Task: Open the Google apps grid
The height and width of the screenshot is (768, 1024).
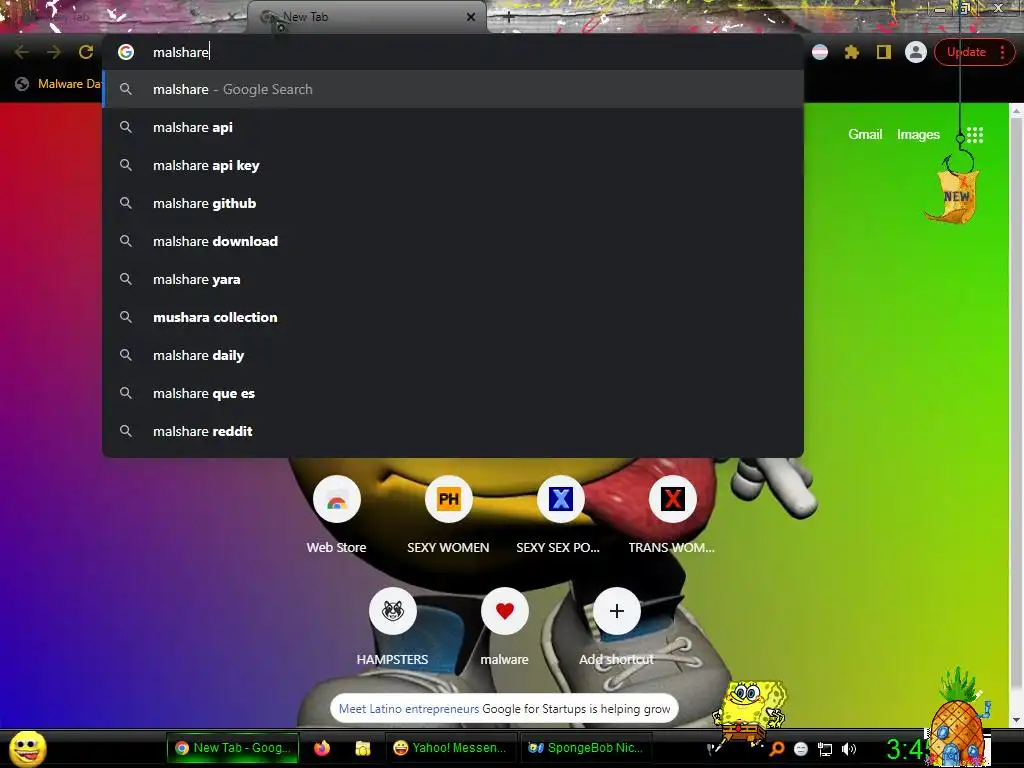Action: 975,135
